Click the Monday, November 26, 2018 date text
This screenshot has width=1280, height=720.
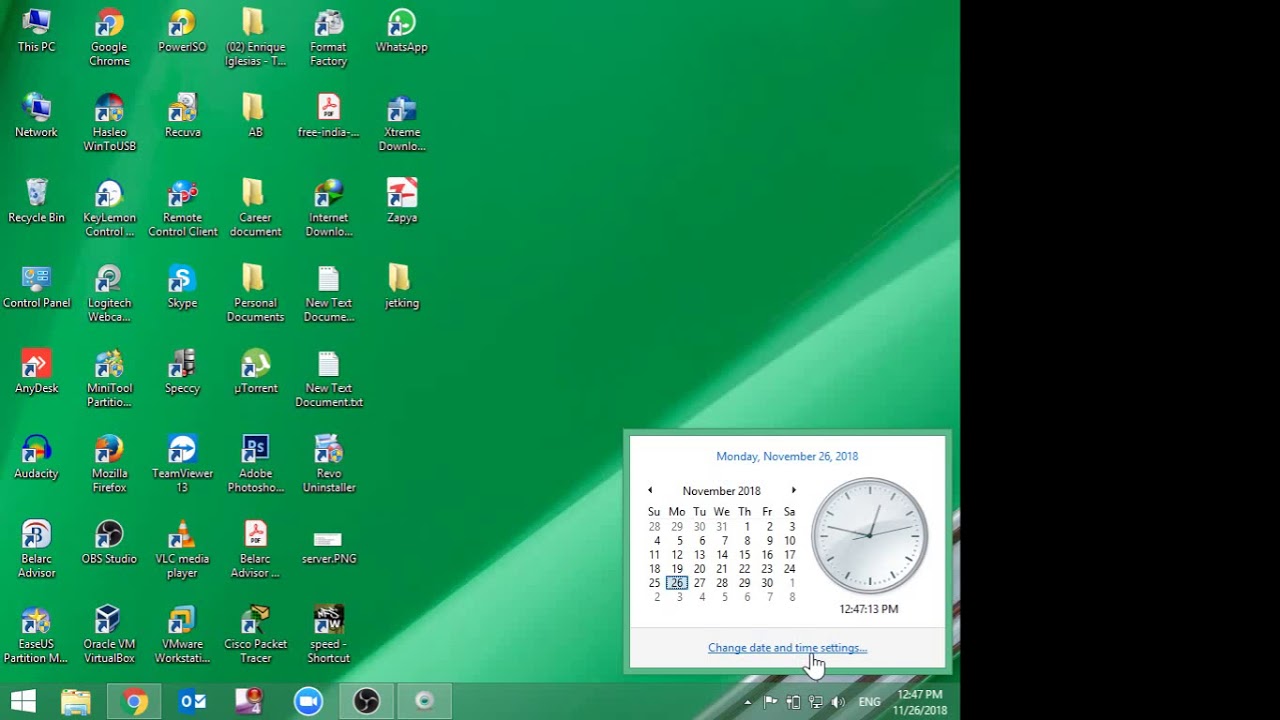tap(787, 456)
